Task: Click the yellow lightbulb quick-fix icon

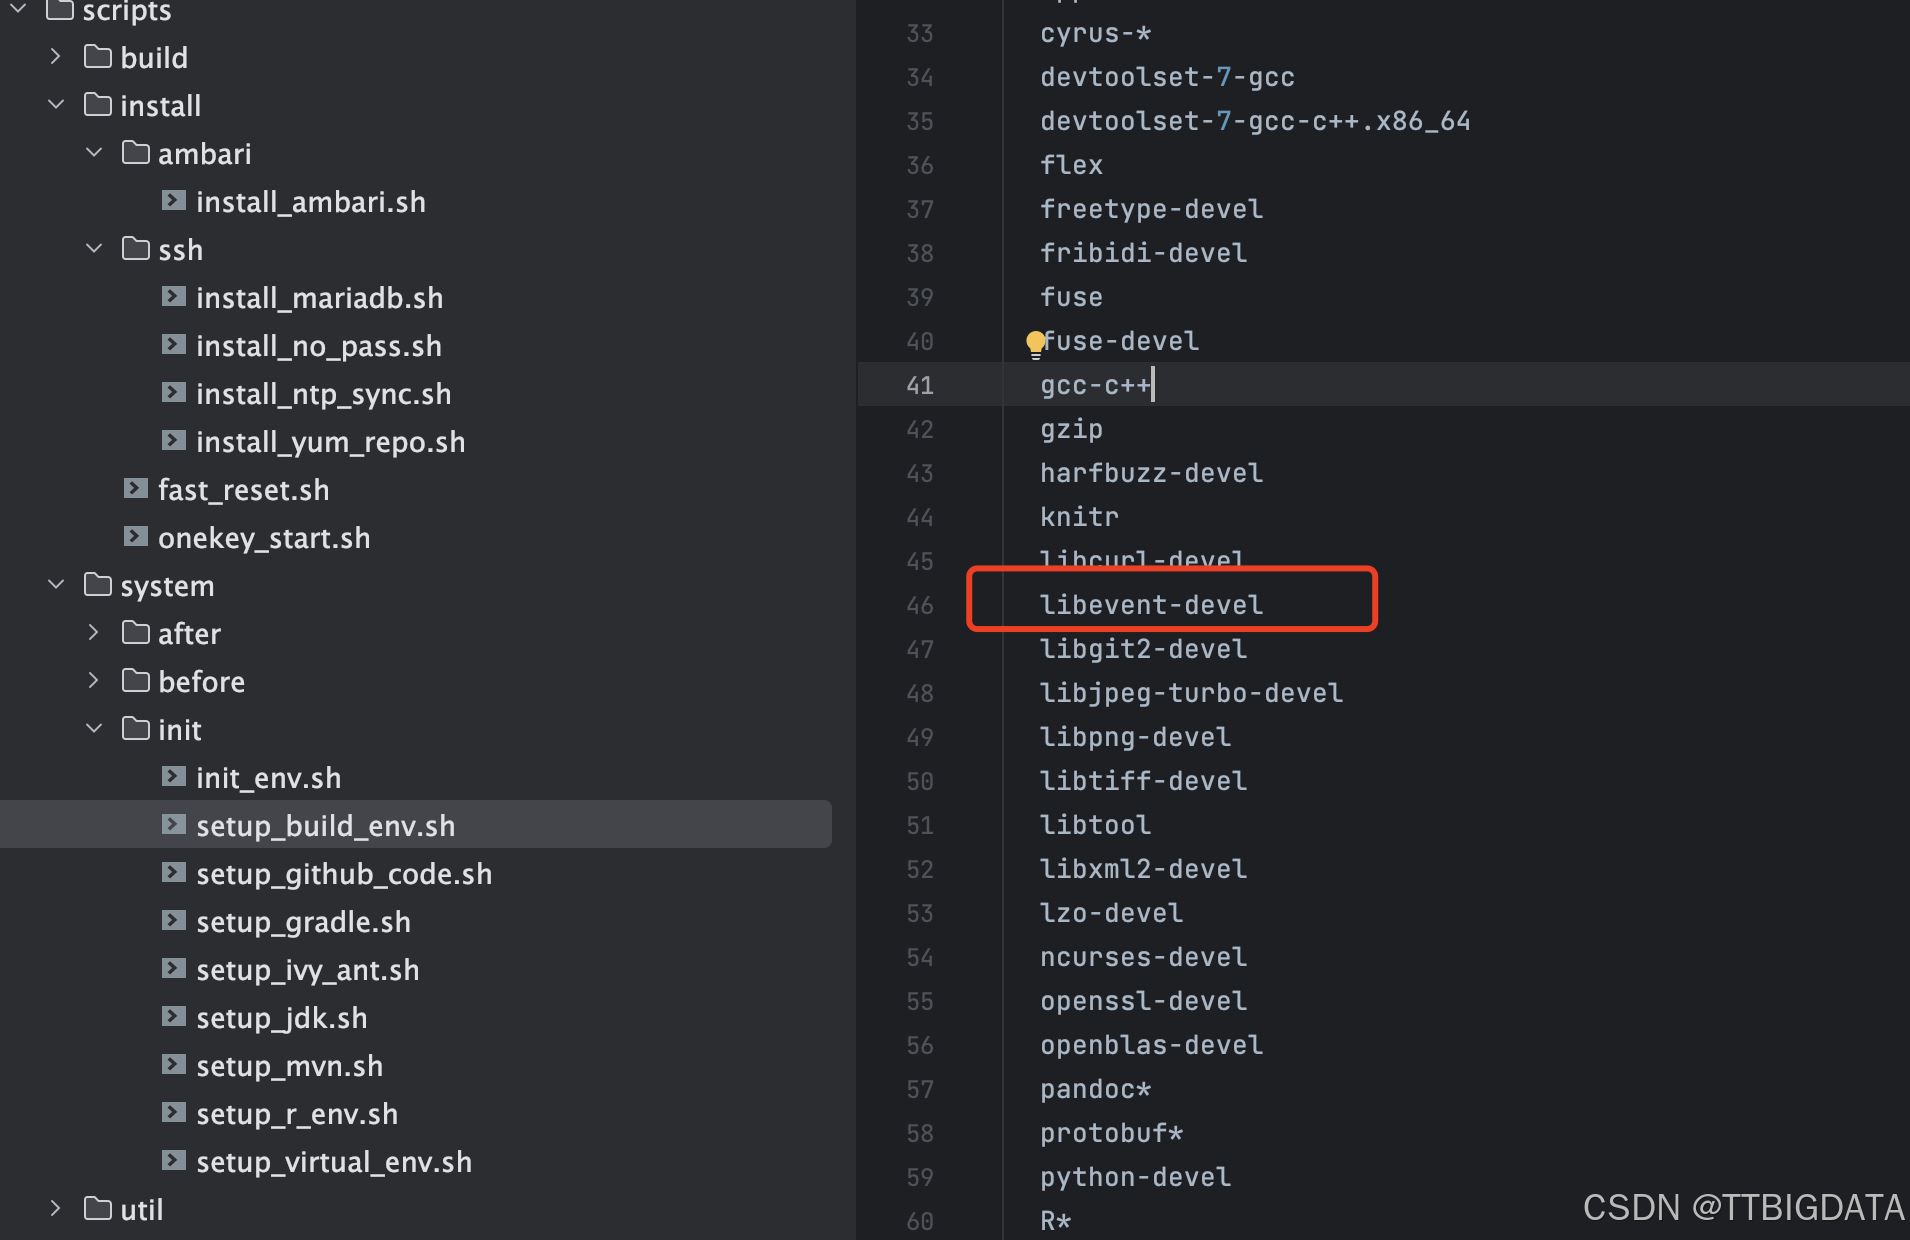Action: pyautogui.click(x=1036, y=344)
